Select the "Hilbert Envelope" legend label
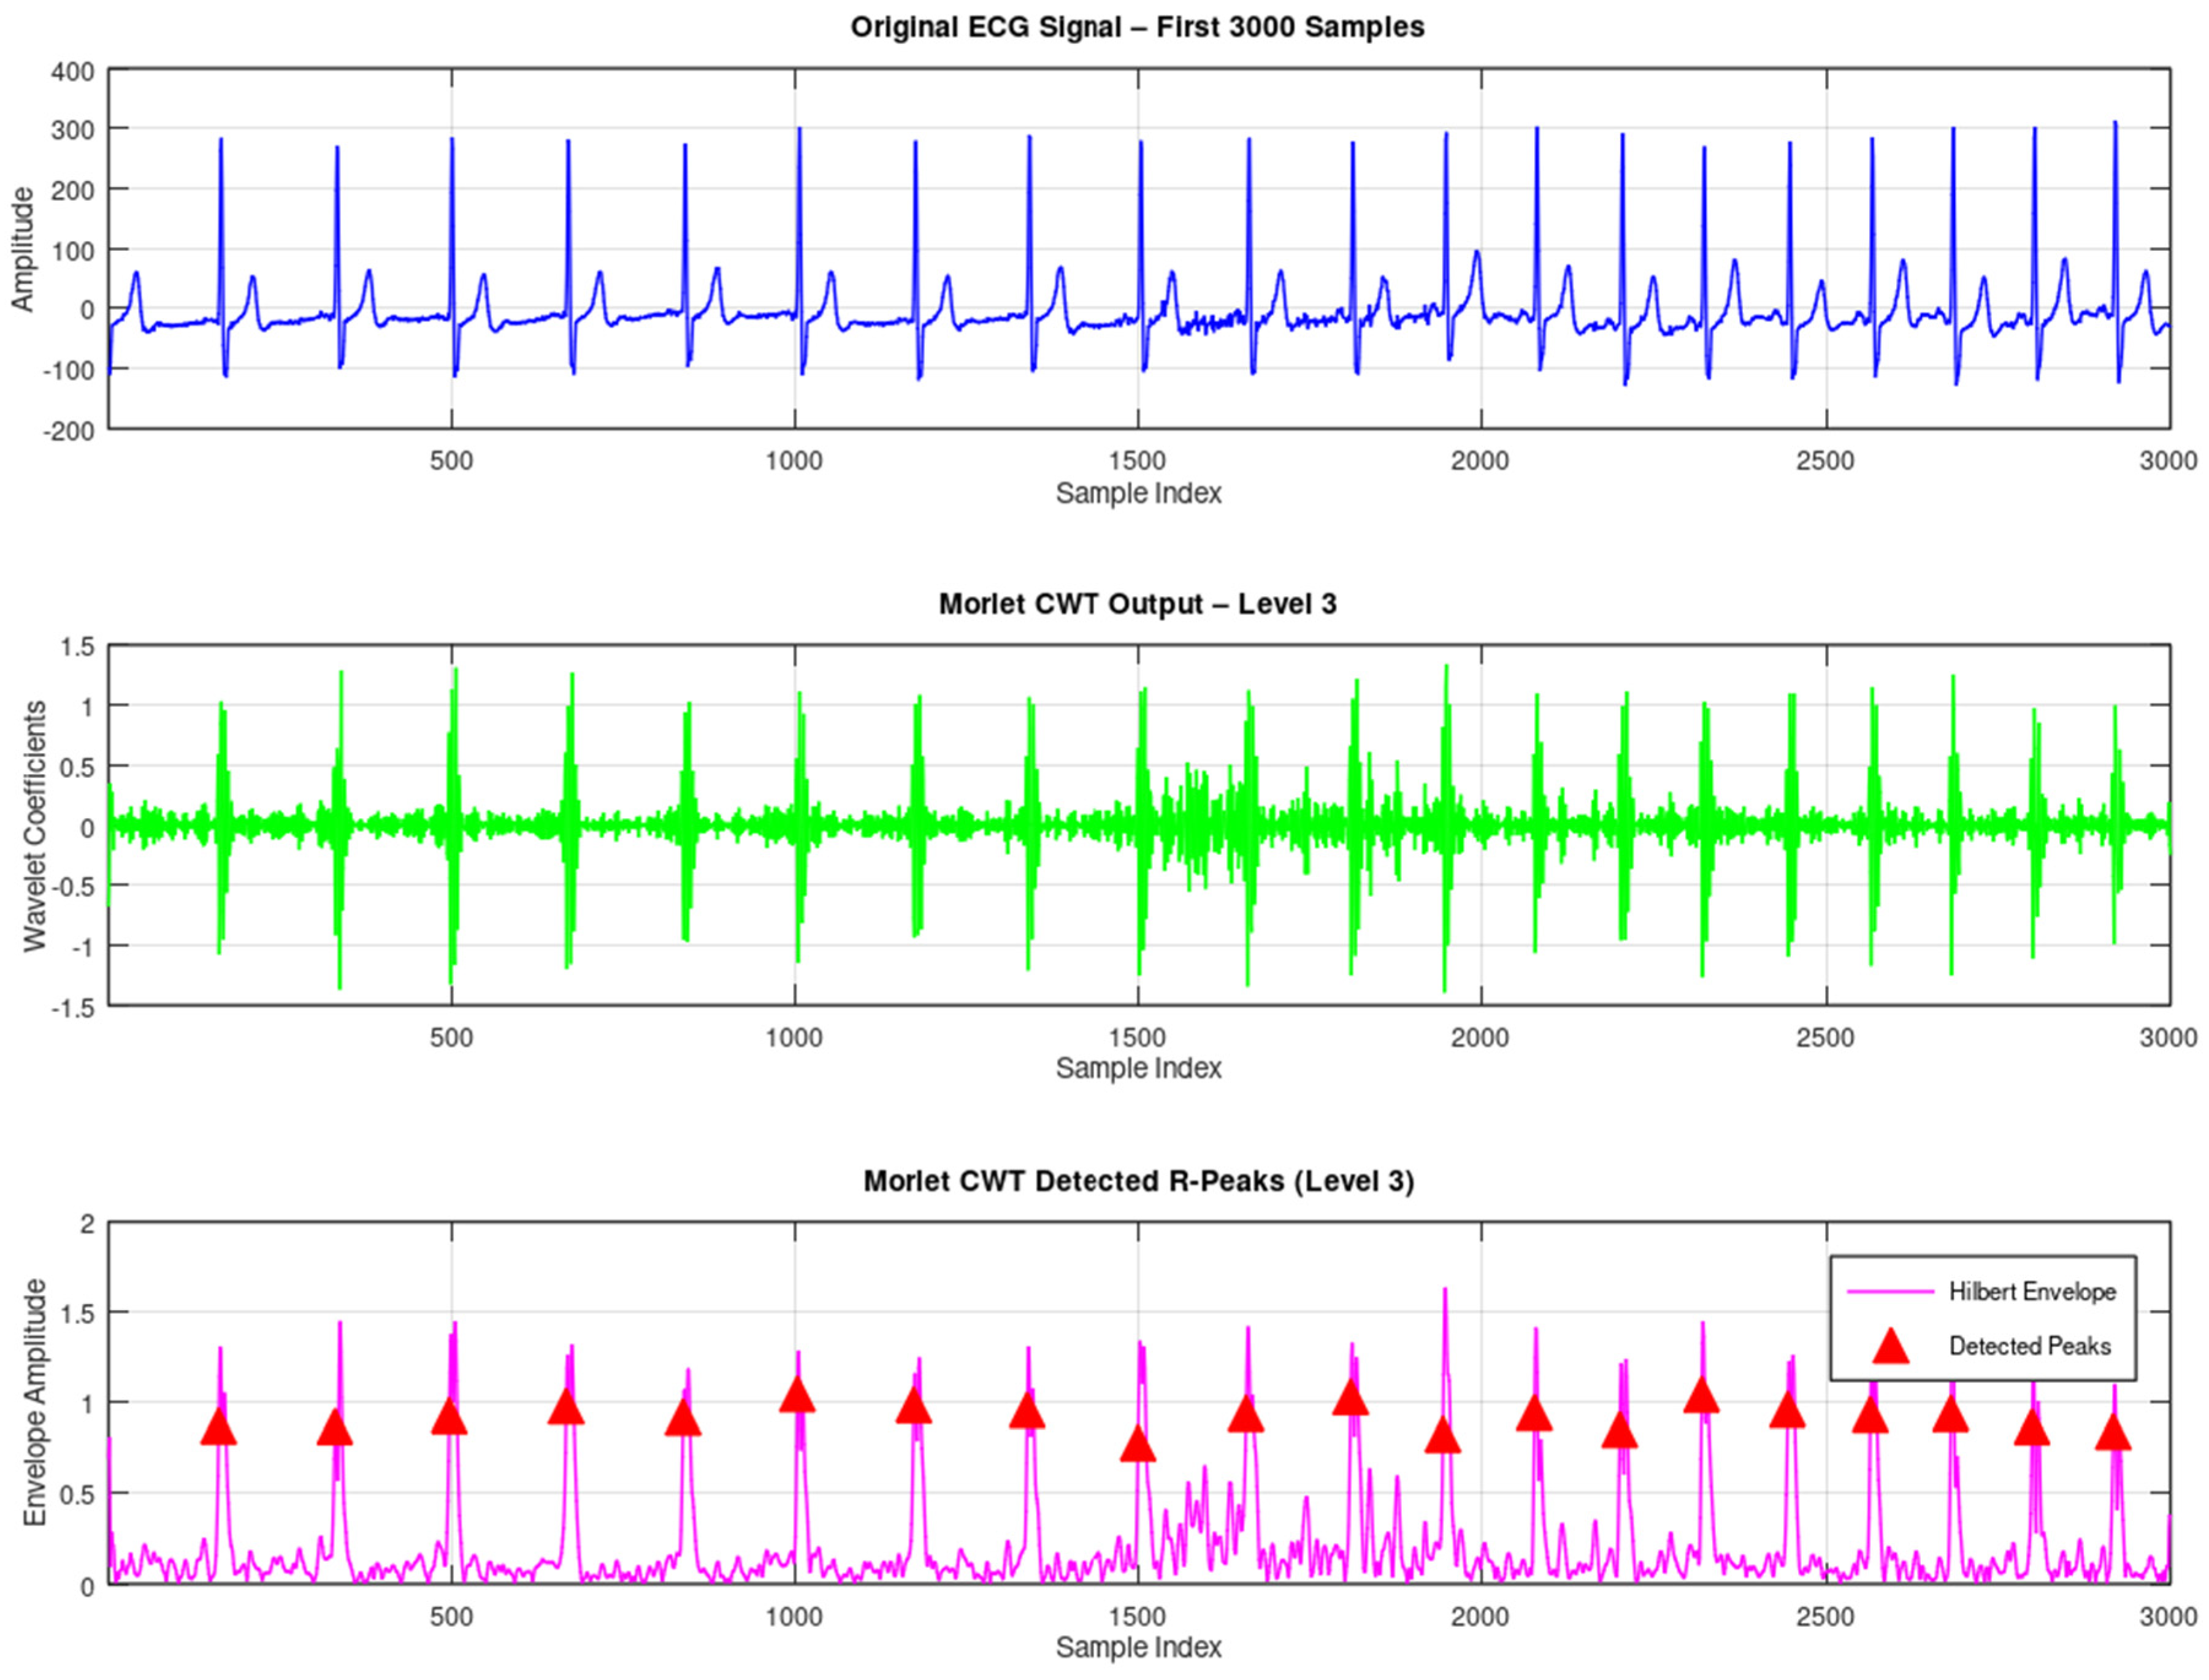 2032,1292
